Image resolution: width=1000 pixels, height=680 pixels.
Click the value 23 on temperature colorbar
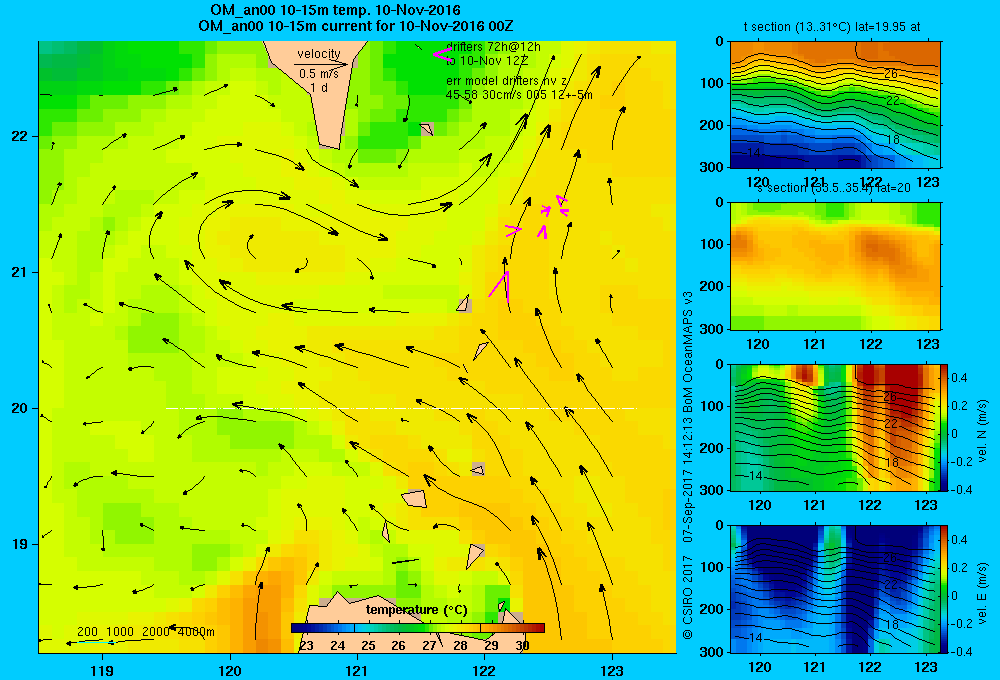pyautogui.click(x=306, y=646)
